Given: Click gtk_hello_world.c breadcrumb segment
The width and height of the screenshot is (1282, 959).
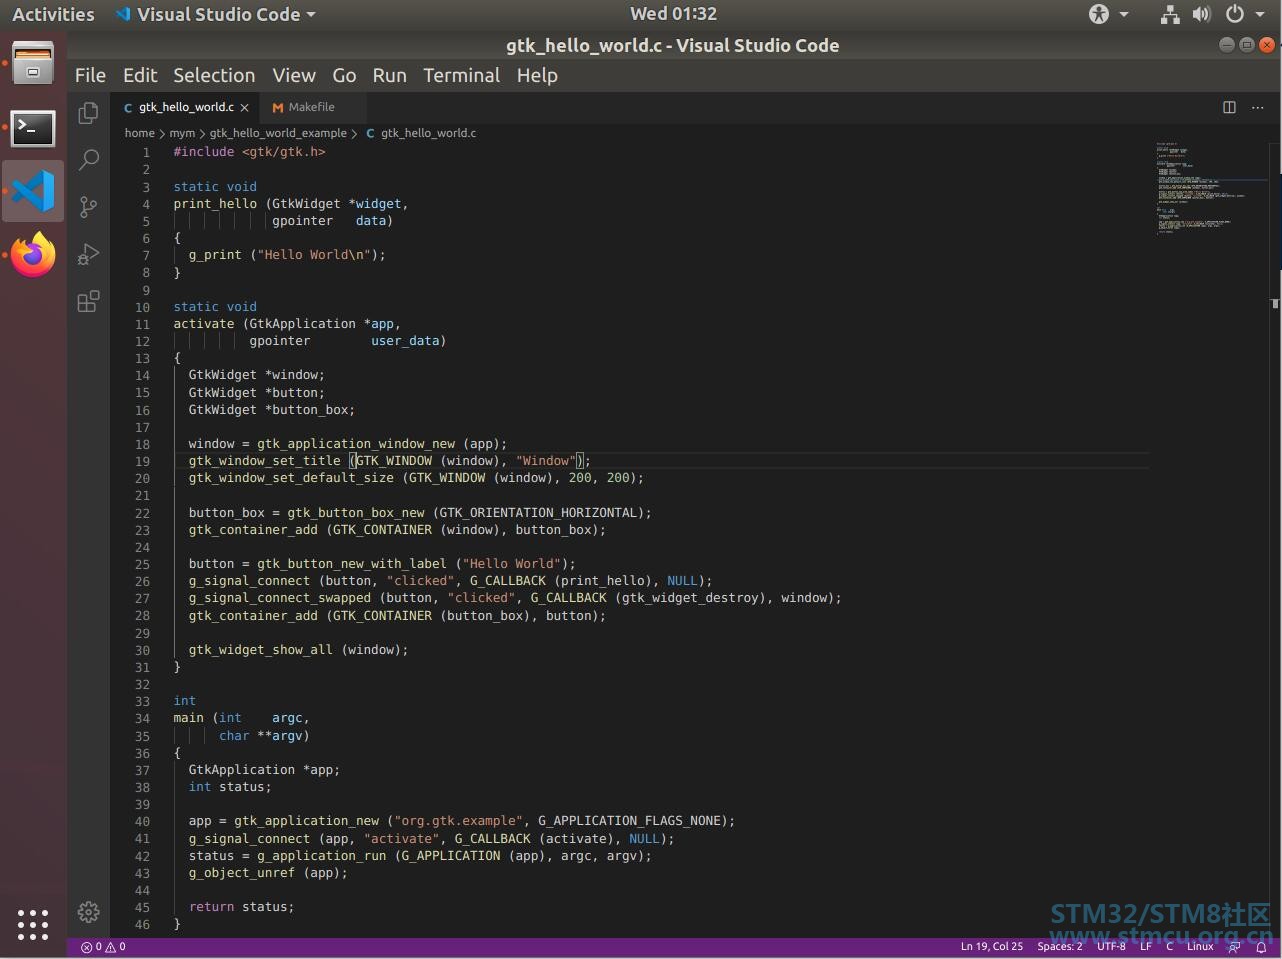Looking at the screenshot, I should (x=428, y=133).
